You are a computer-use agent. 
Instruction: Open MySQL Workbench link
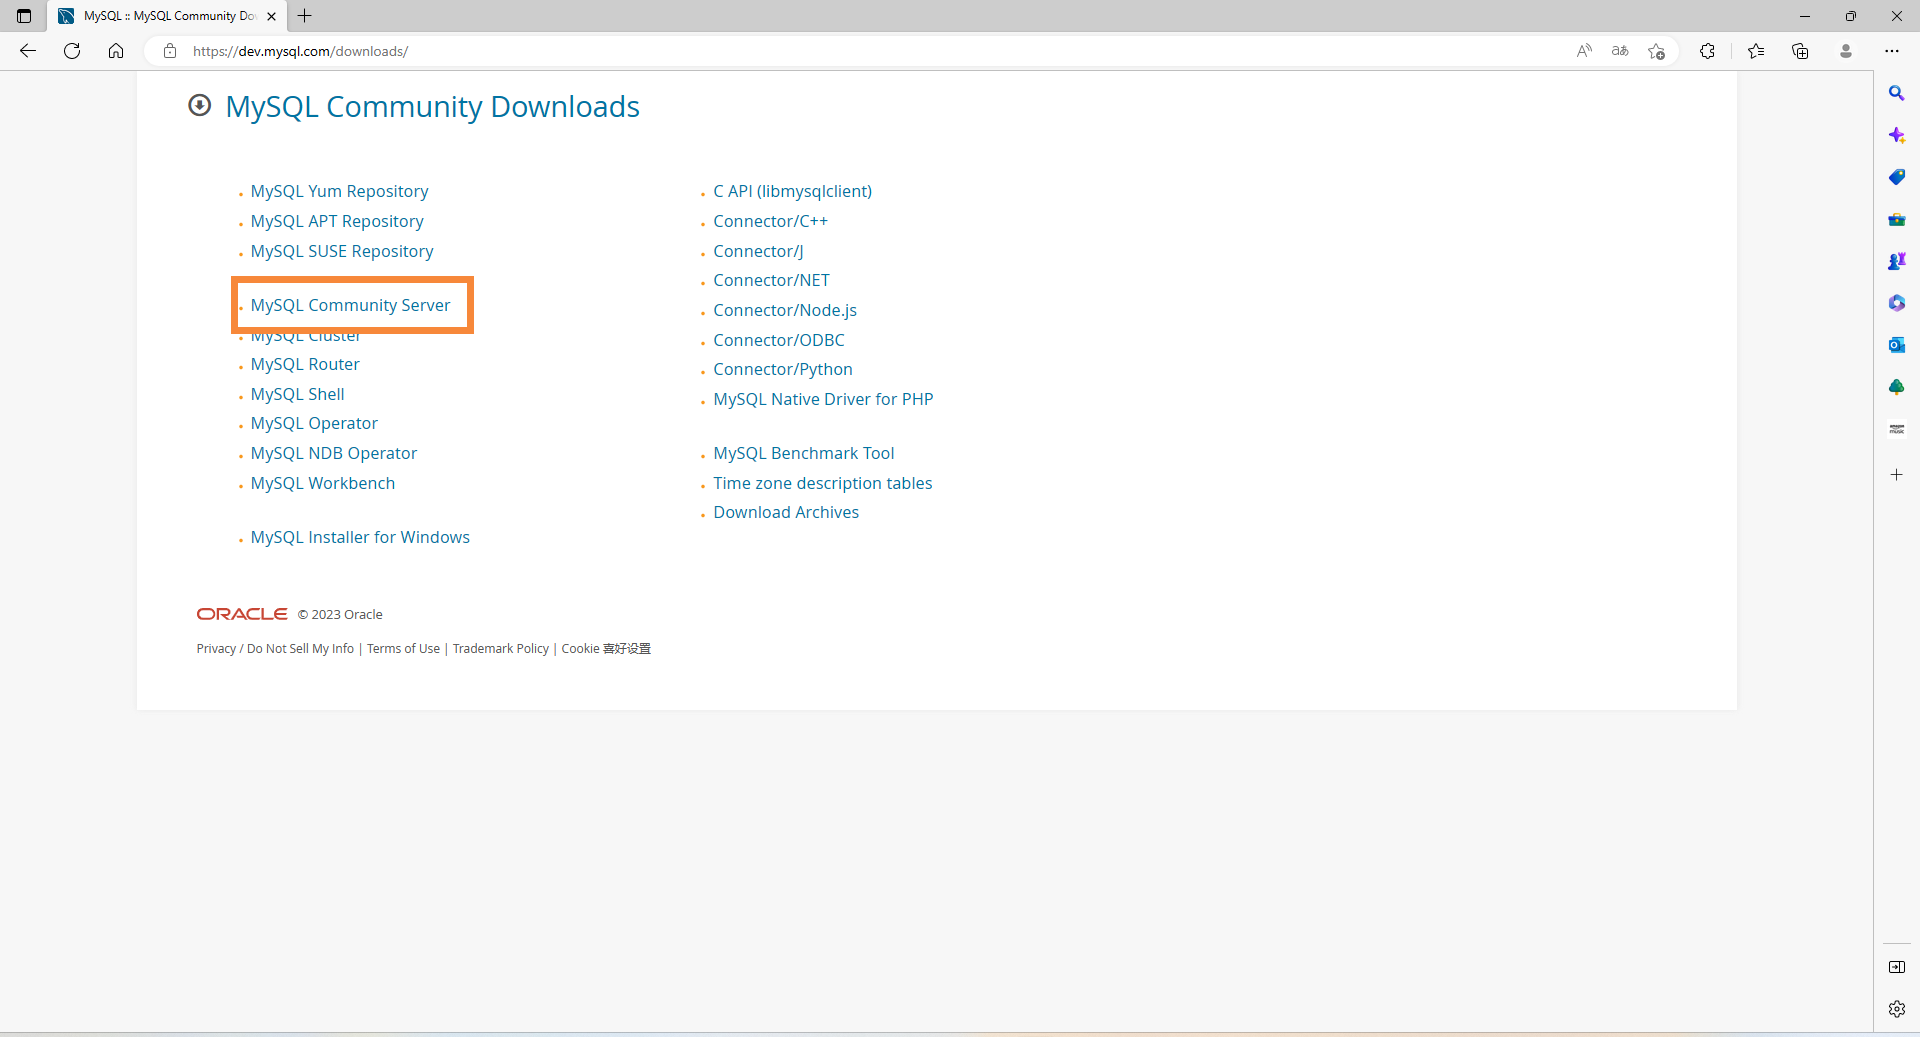click(x=323, y=483)
